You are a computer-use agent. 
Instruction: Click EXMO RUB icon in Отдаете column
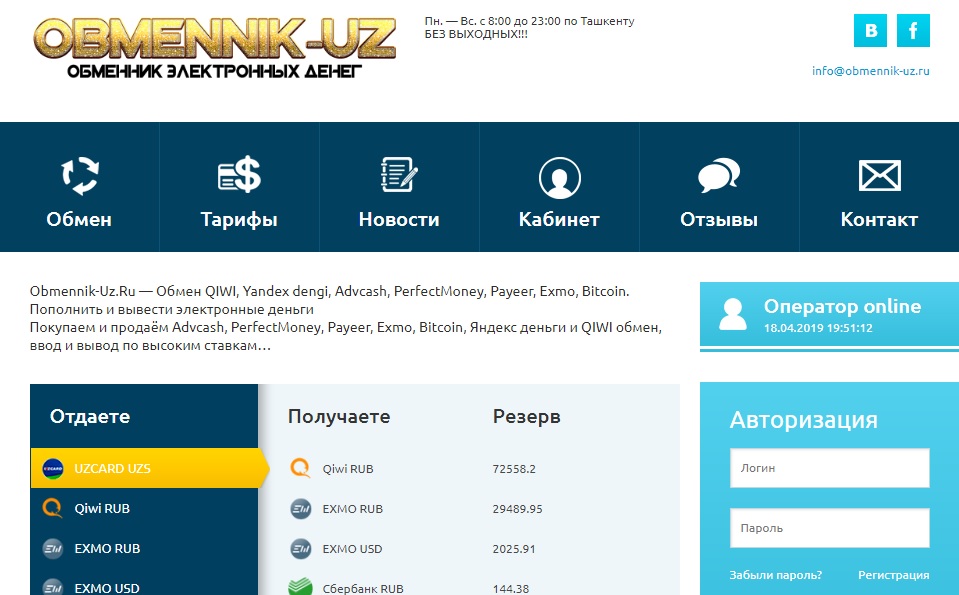coord(53,549)
